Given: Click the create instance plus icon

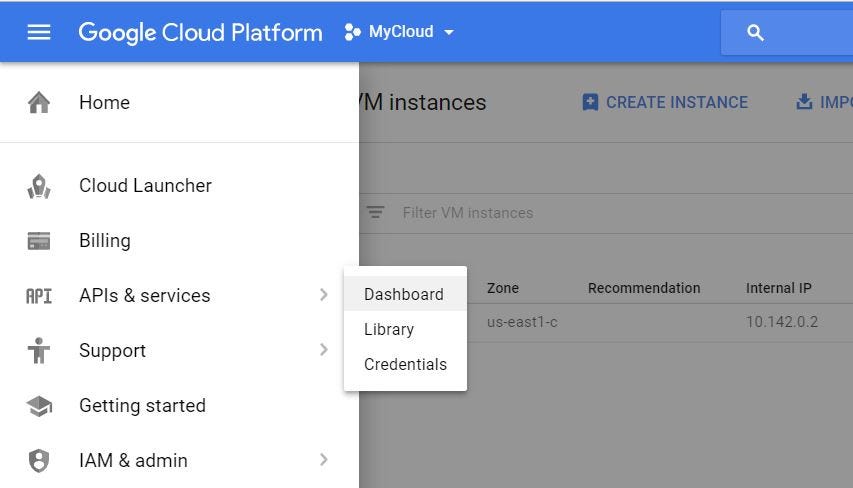Looking at the screenshot, I should click(590, 102).
